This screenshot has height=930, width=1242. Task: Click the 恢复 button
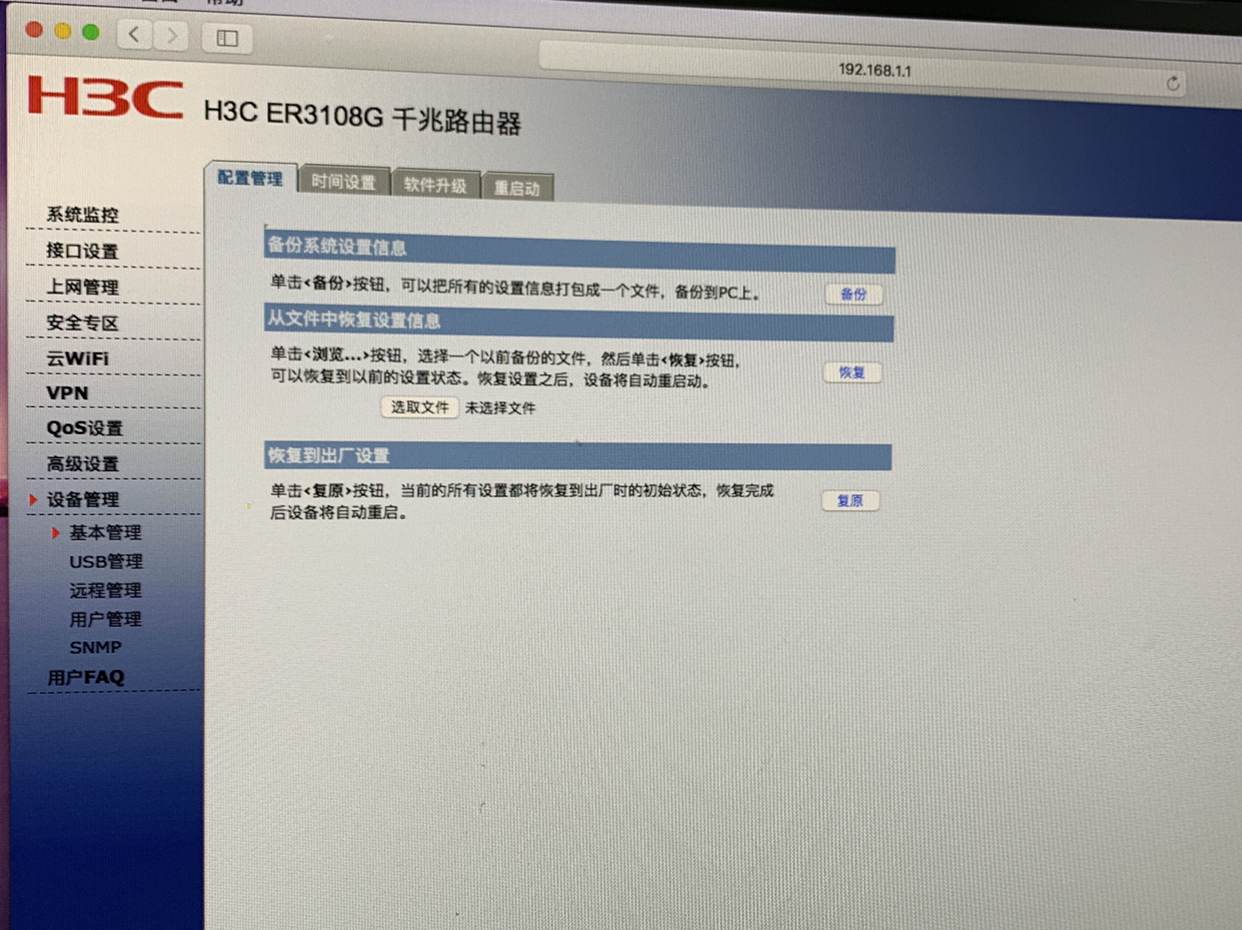tap(852, 372)
